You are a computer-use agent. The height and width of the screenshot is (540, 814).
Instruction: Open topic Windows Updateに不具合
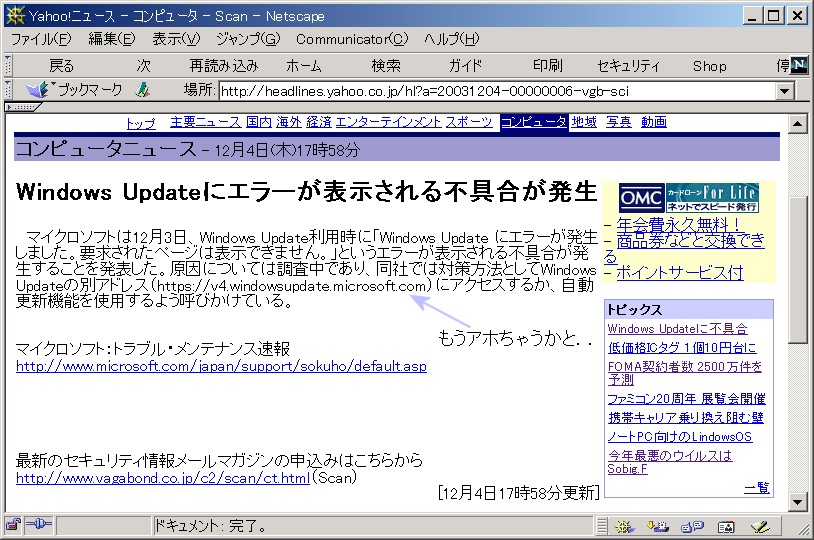tap(677, 329)
